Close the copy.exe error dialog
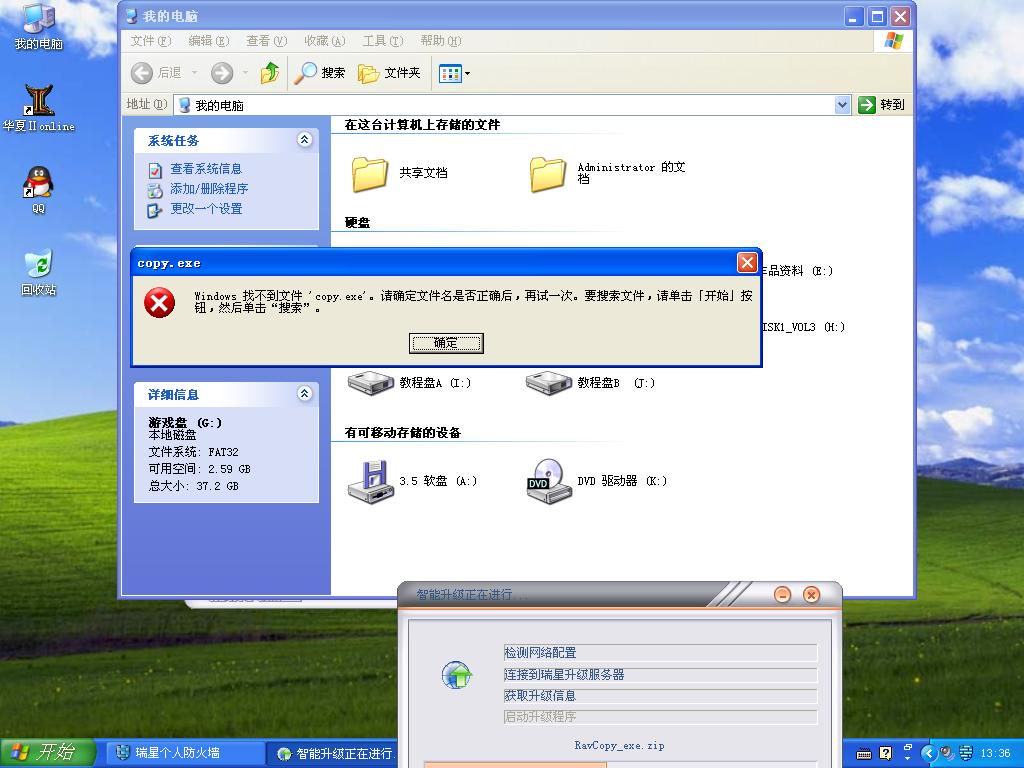This screenshot has height=768, width=1024. (x=746, y=263)
